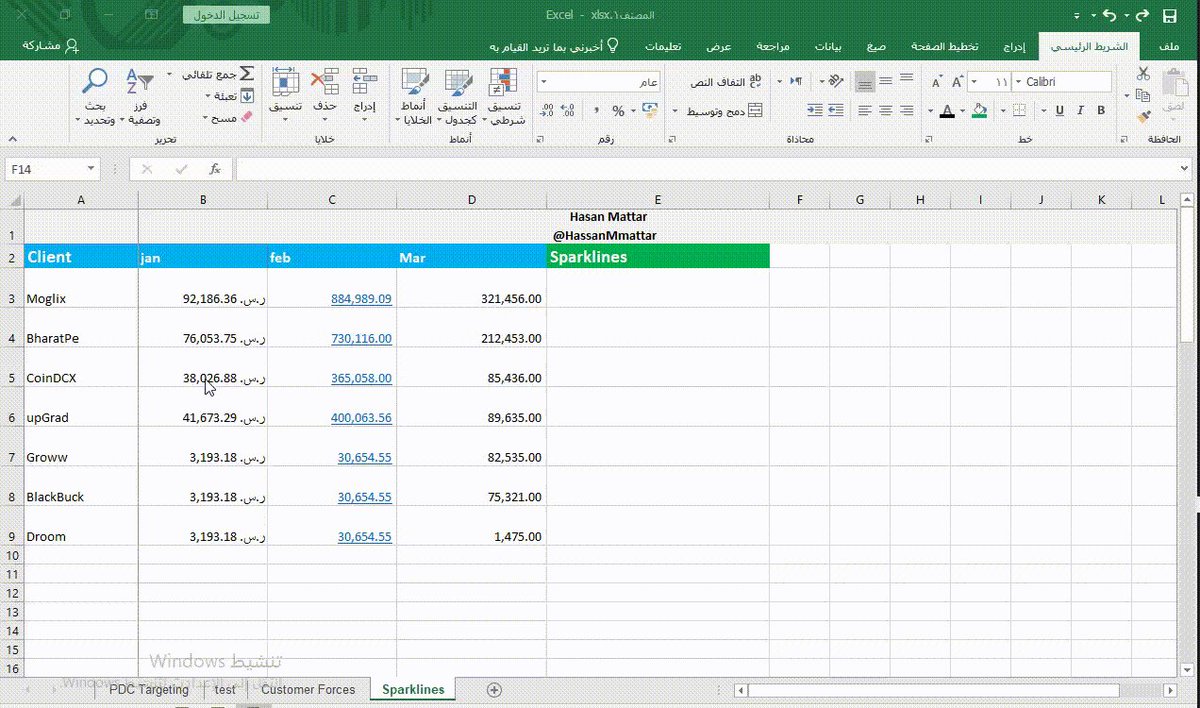Toggle Wrap Text (التفاف النص)
This screenshot has height=708, width=1200.
(725, 81)
